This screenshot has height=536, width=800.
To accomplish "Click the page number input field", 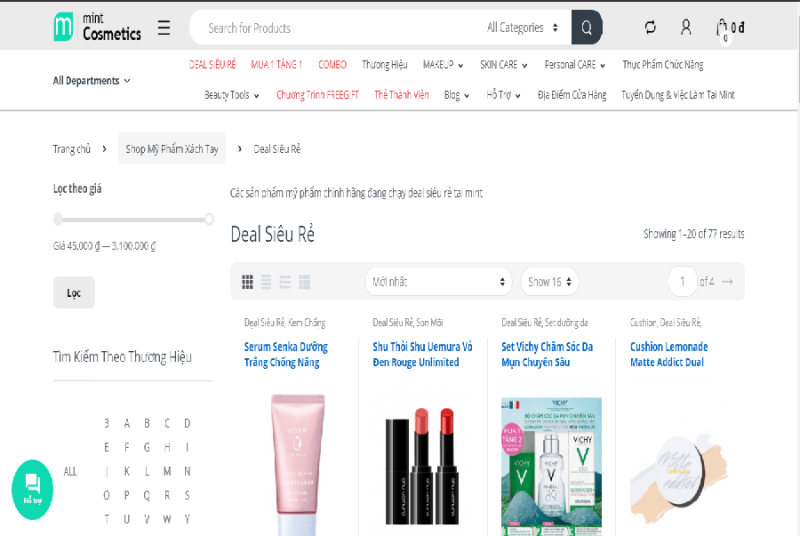I will pos(682,282).
